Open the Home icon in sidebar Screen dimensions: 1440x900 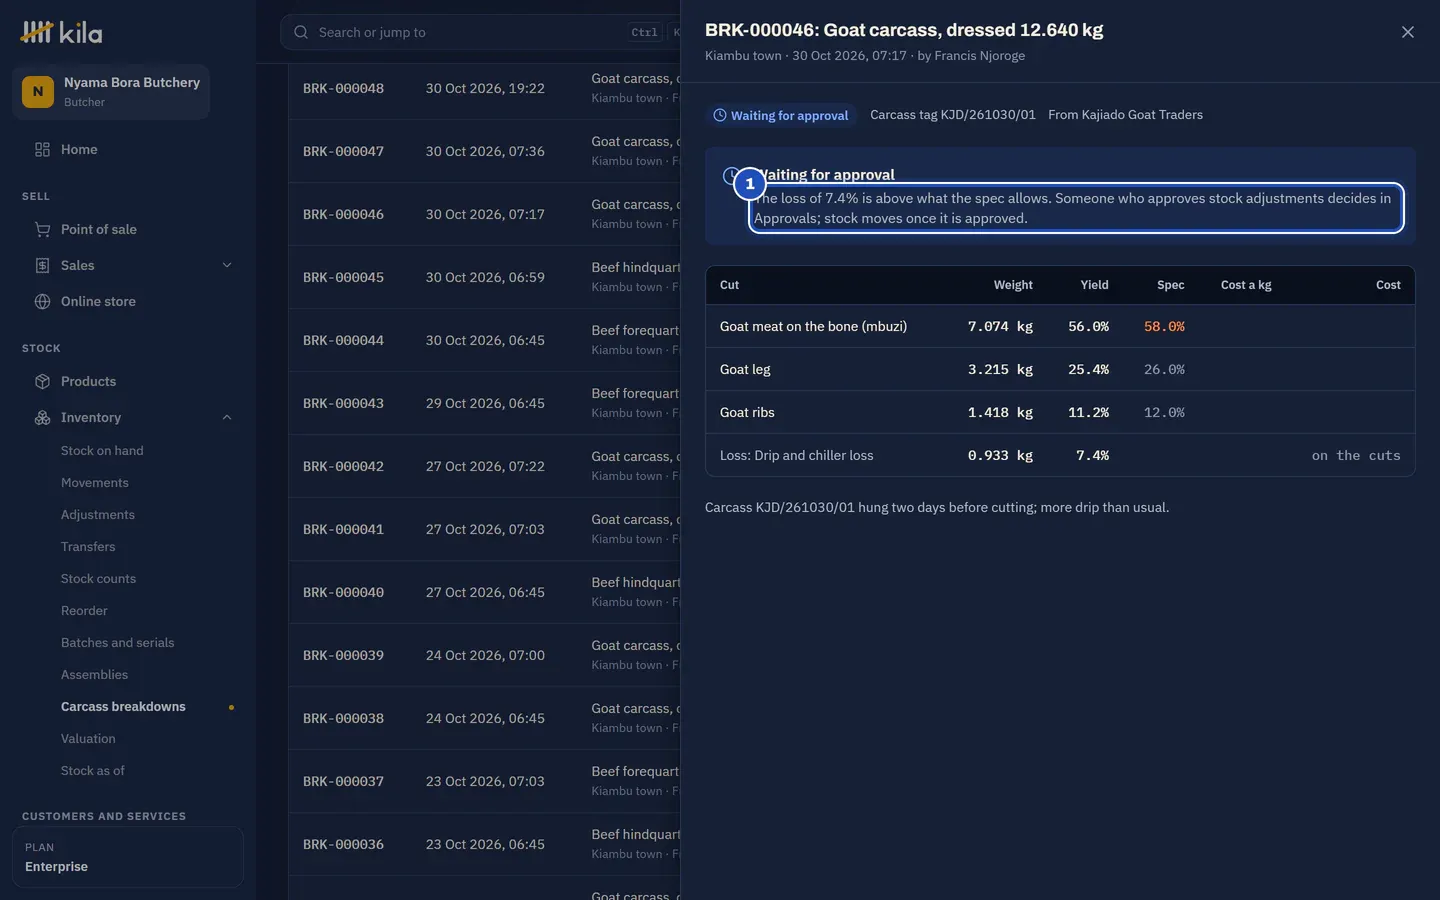(x=42, y=149)
